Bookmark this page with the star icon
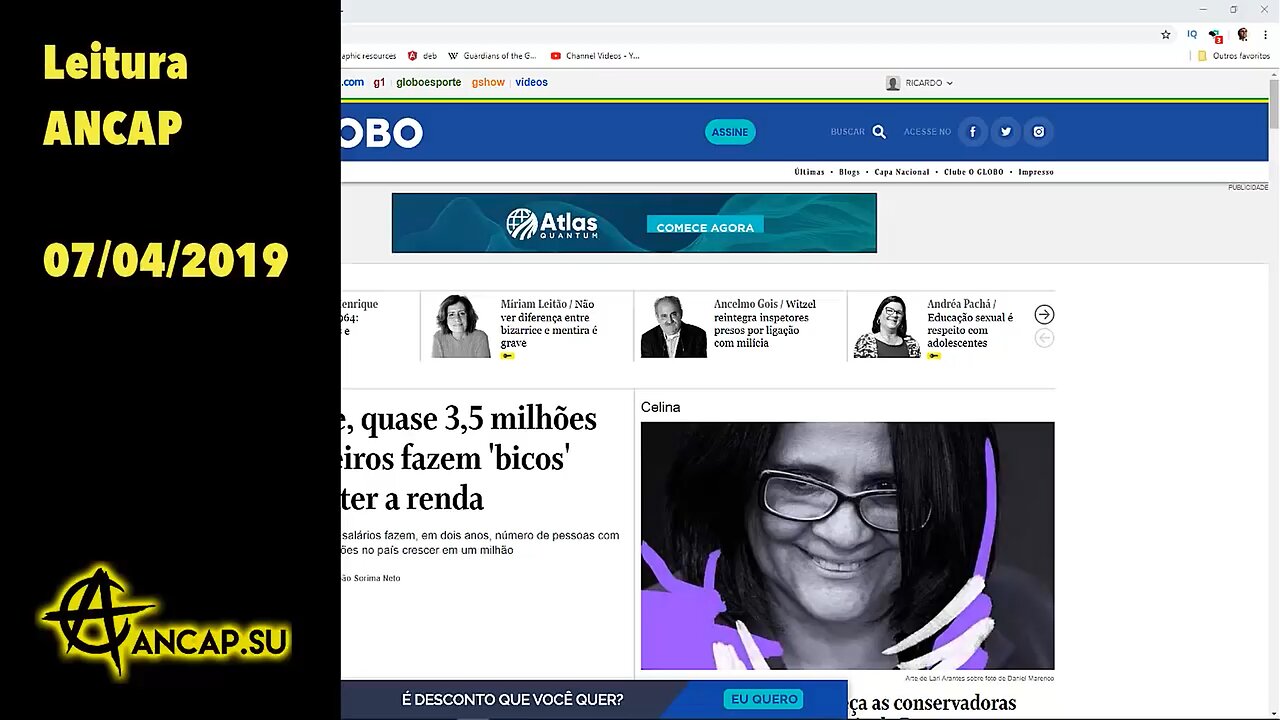The image size is (1280, 720). tap(1165, 34)
